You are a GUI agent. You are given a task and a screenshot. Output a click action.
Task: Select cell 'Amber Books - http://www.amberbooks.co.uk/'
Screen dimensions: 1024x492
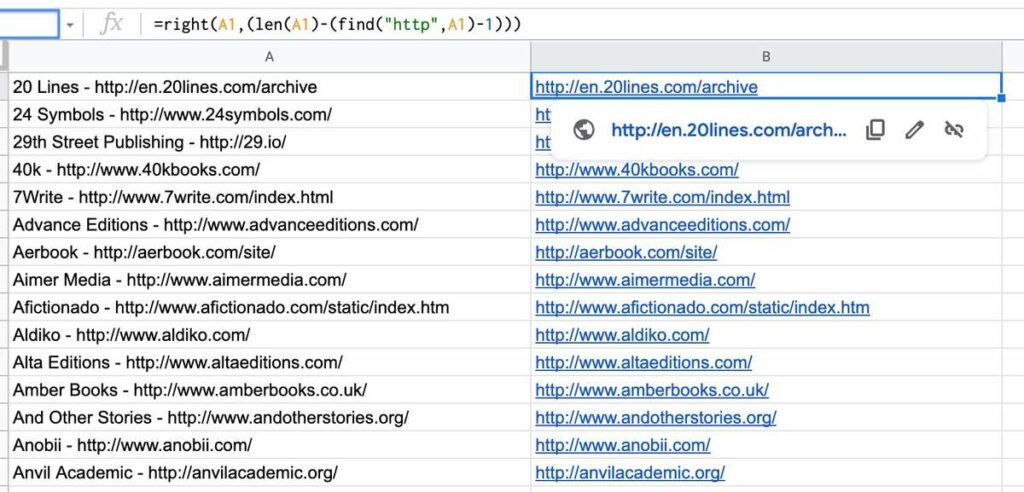point(269,389)
